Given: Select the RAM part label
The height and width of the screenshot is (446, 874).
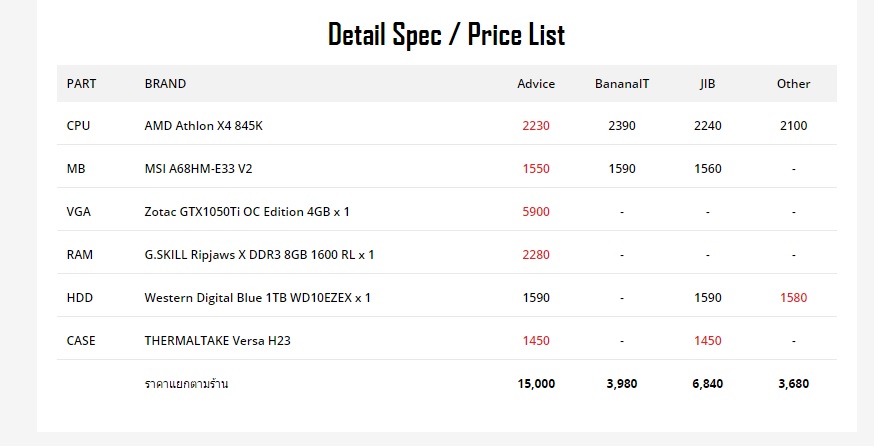Looking at the screenshot, I should click(x=80, y=255).
